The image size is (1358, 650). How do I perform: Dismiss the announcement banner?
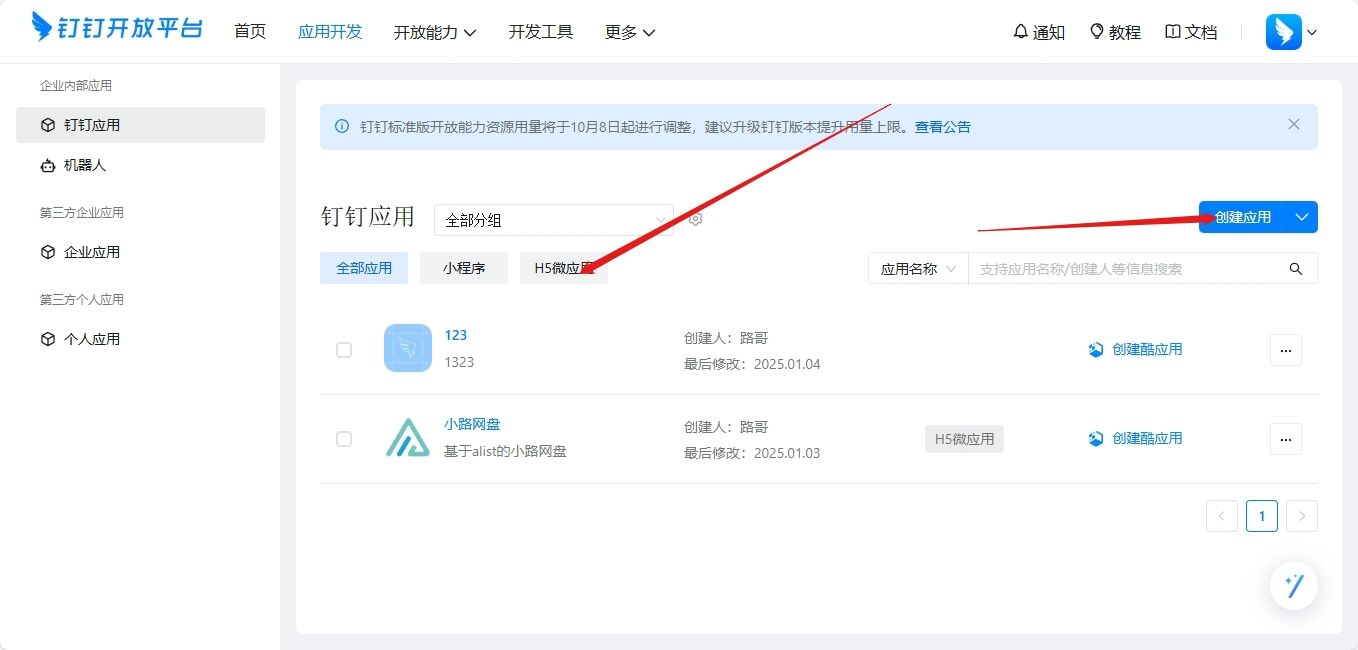click(1294, 125)
